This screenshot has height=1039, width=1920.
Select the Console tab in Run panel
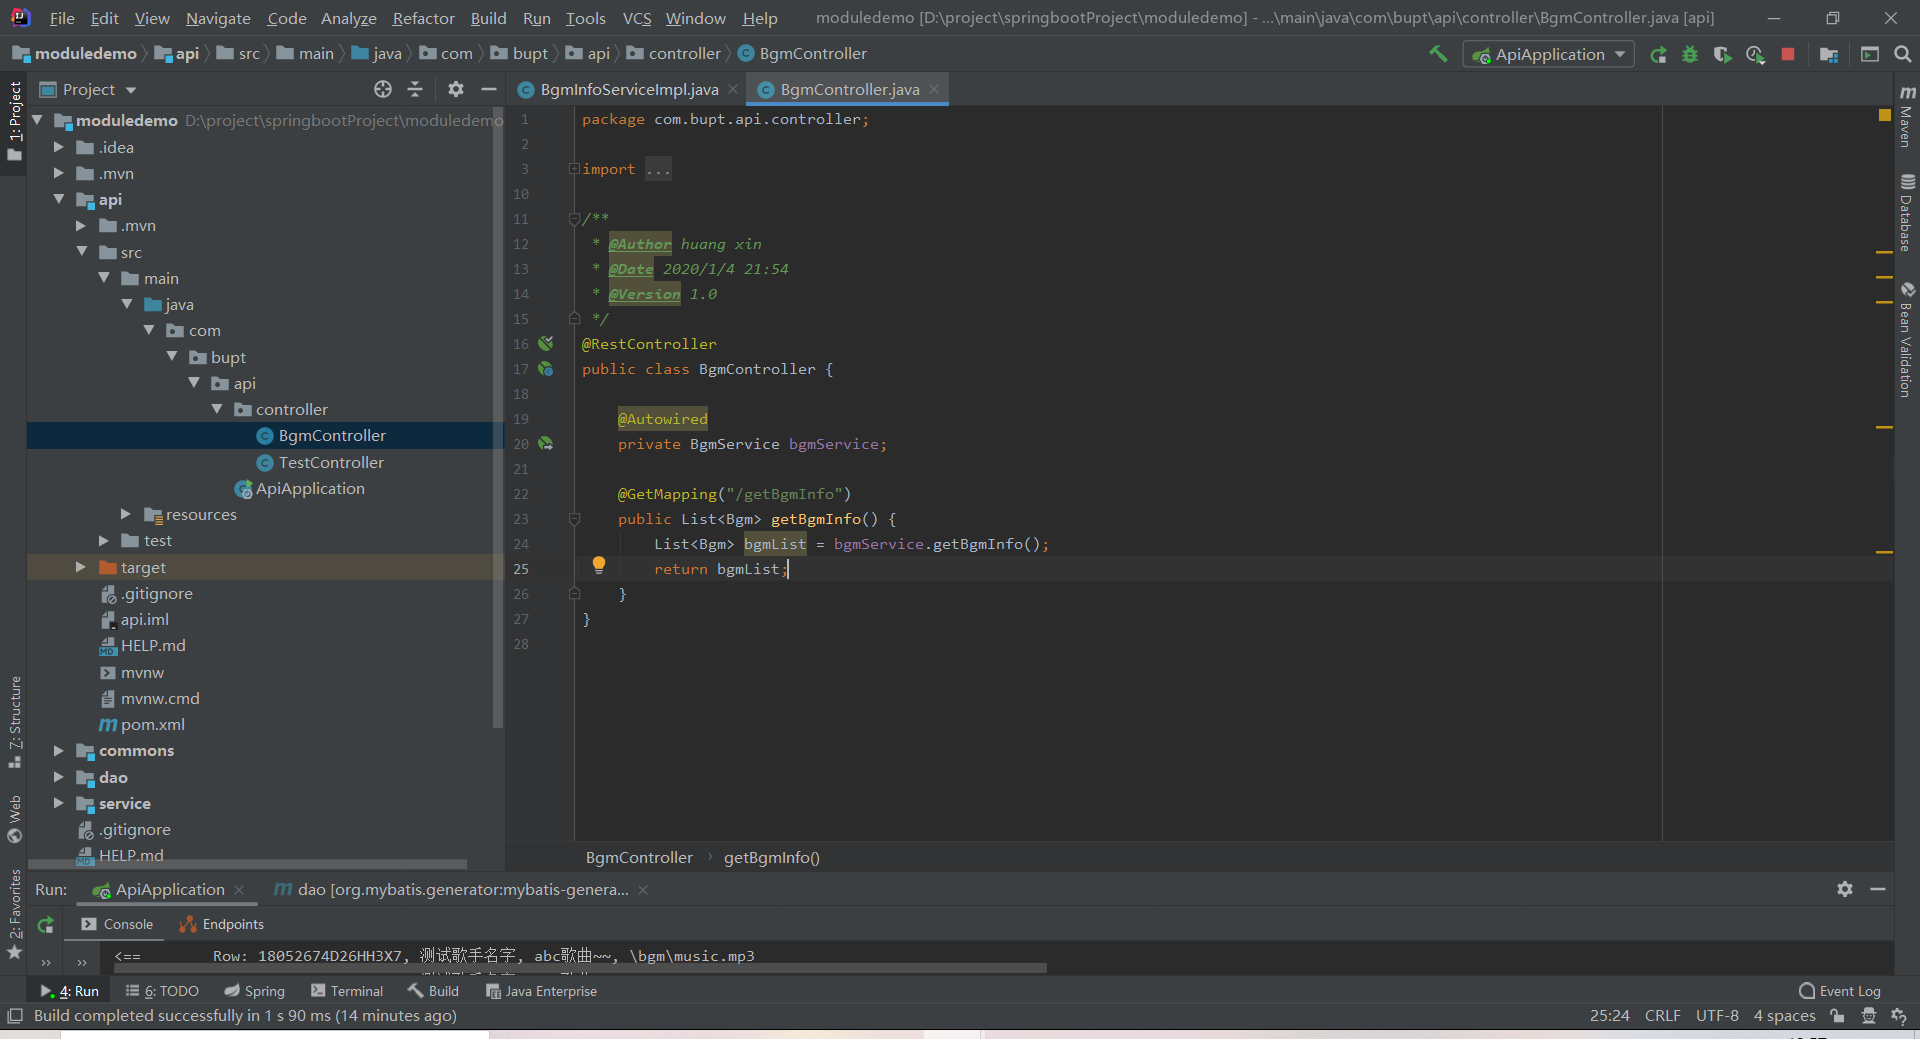(118, 924)
